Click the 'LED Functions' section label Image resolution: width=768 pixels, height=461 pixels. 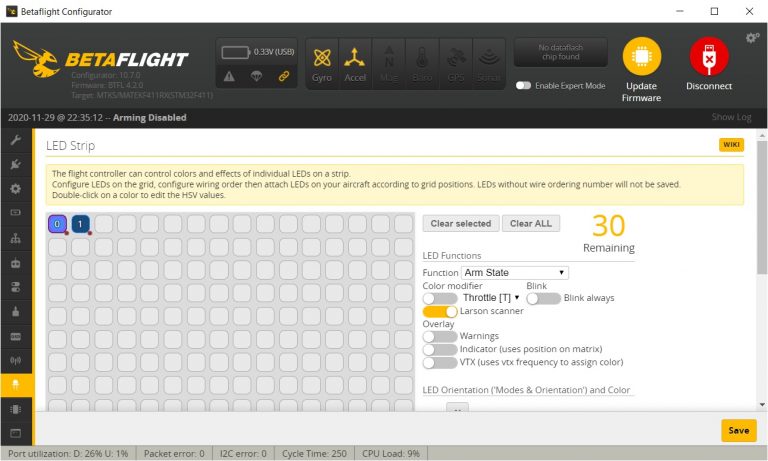[x=452, y=256]
